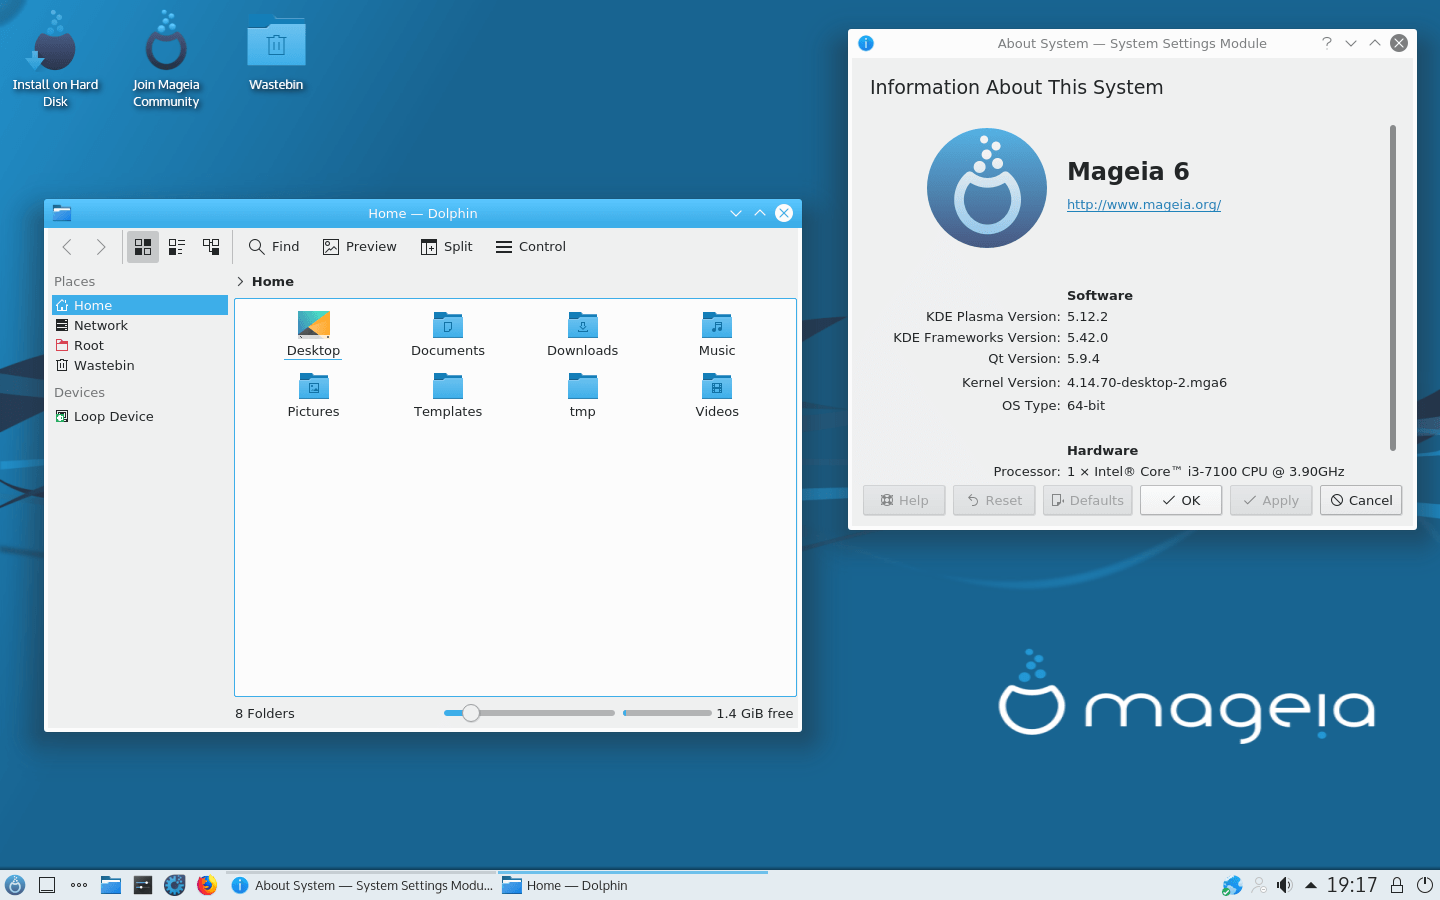Open the Control menu in Dolphin
This screenshot has height=900, width=1440.
[x=531, y=247]
